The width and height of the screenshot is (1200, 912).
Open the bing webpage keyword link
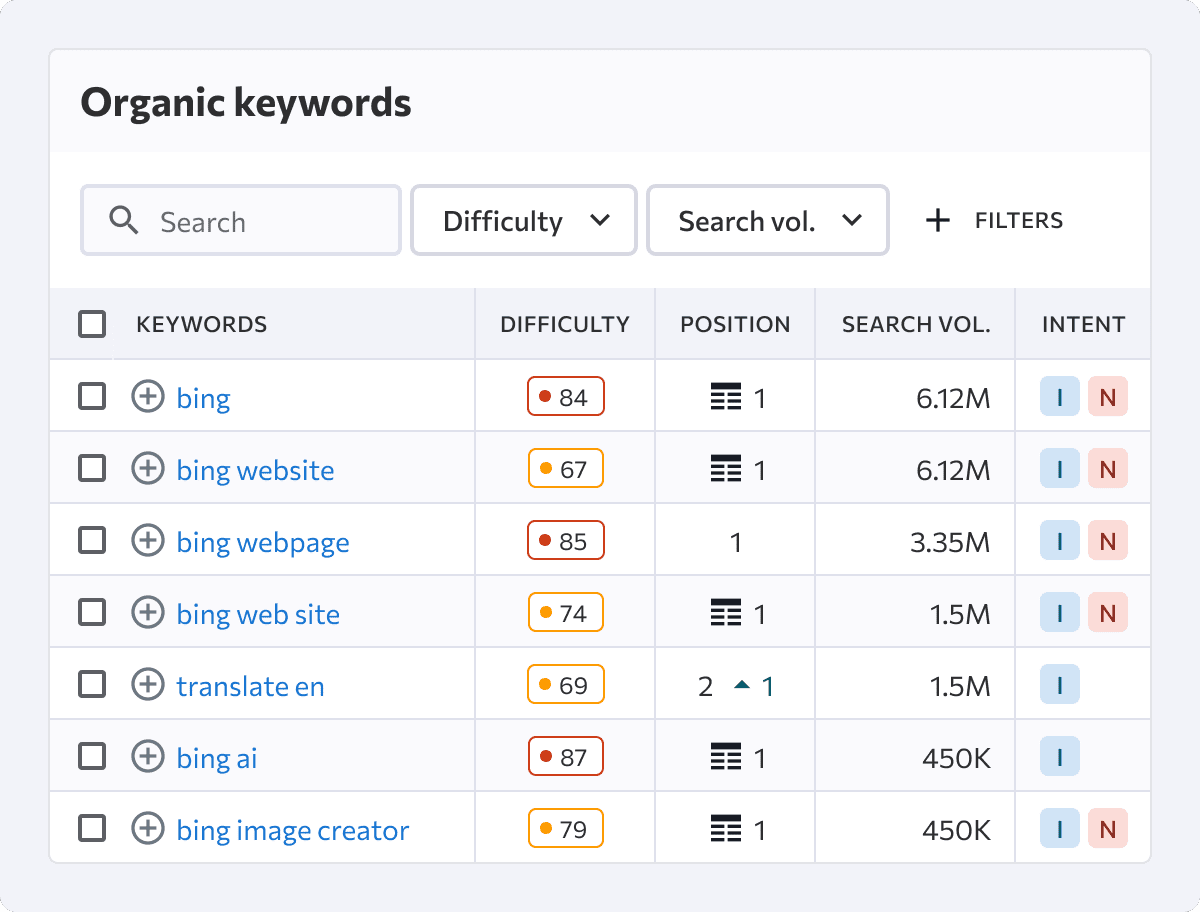pos(263,543)
